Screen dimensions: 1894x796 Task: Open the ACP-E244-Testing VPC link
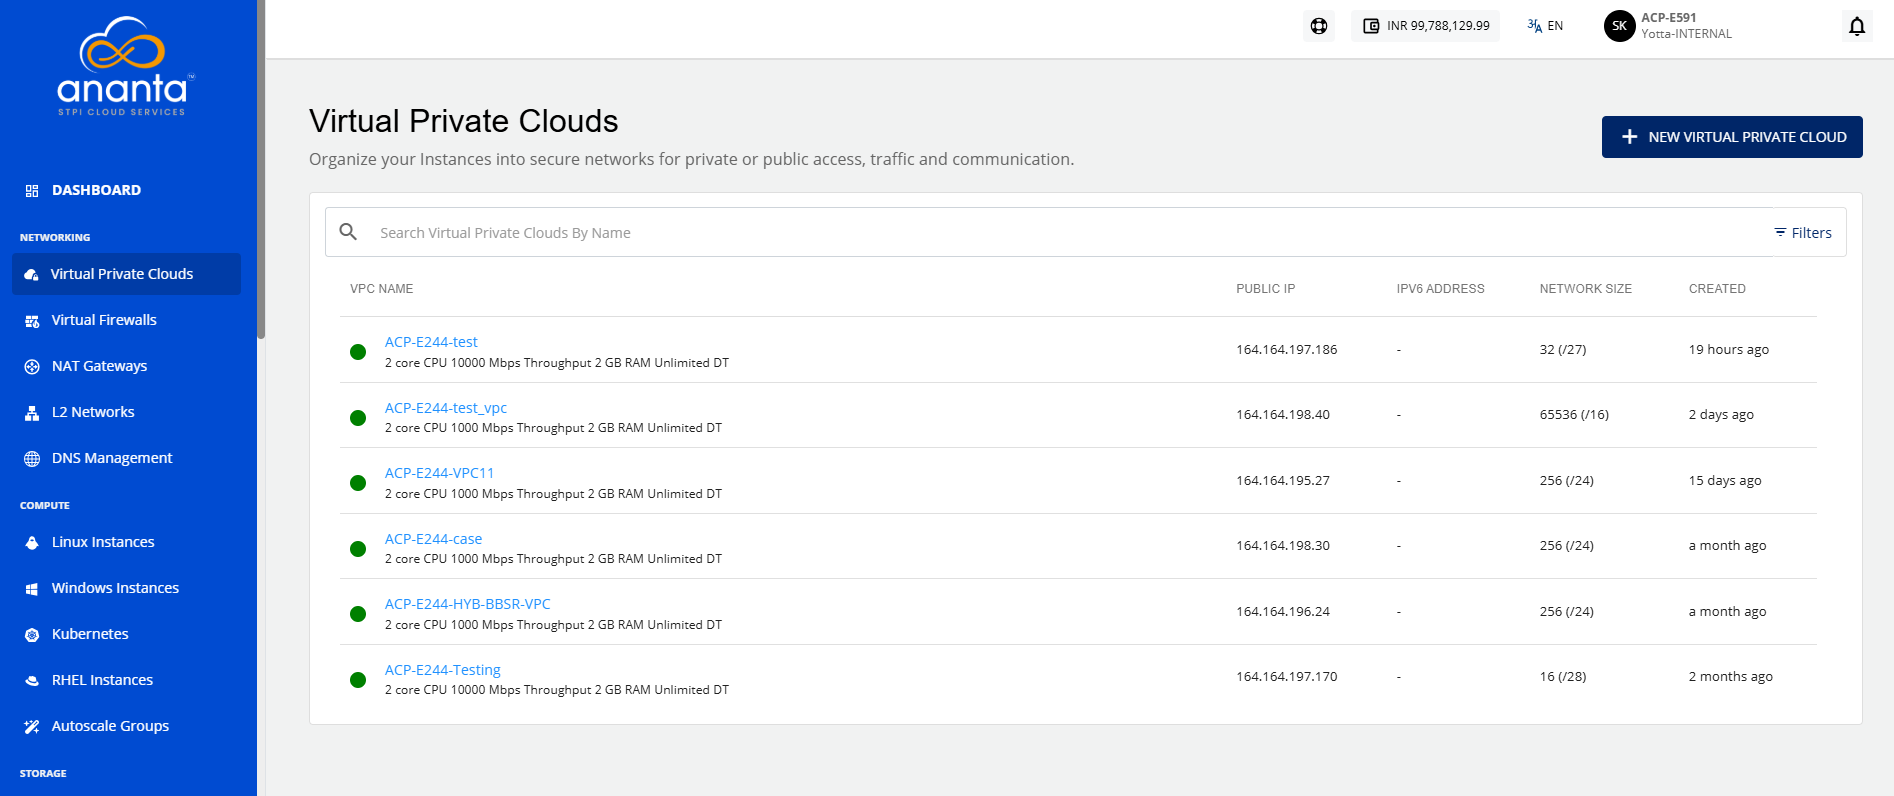[442, 670]
